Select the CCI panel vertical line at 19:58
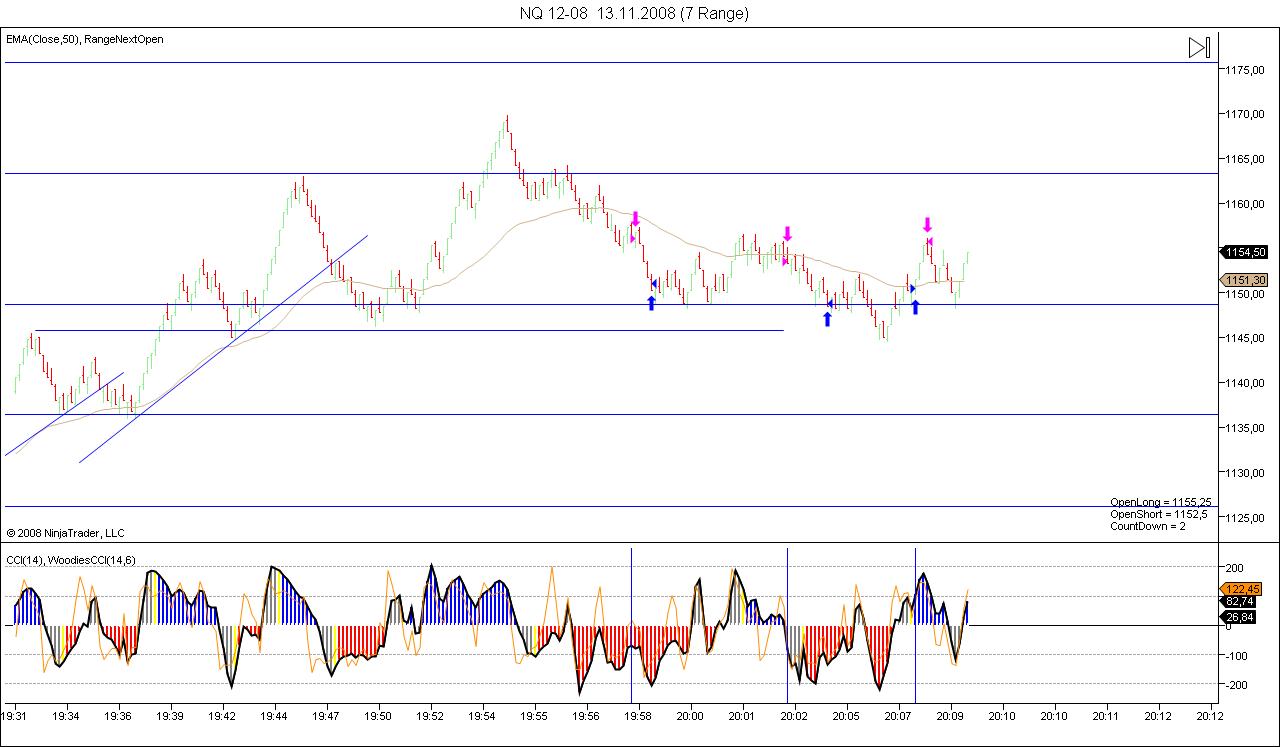Image resolution: width=1280 pixels, height=747 pixels. [x=631, y=625]
